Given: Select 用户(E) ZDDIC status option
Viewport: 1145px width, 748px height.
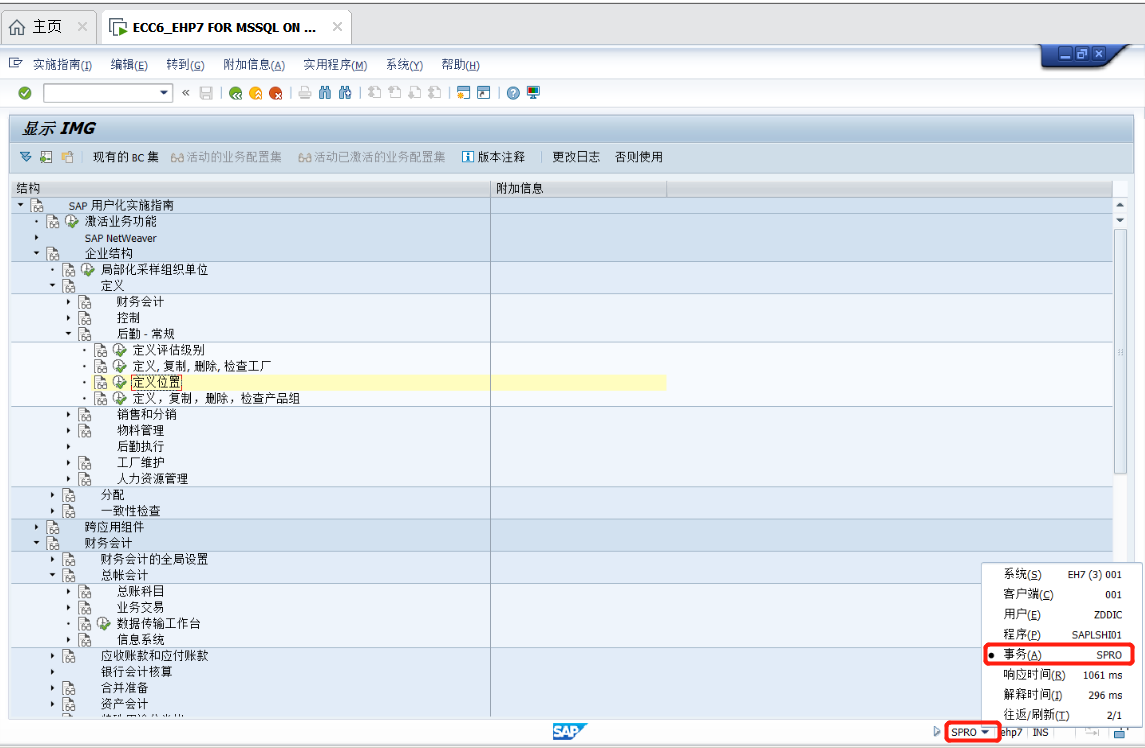Looking at the screenshot, I should pyautogui.click(x=1059, y=614).
